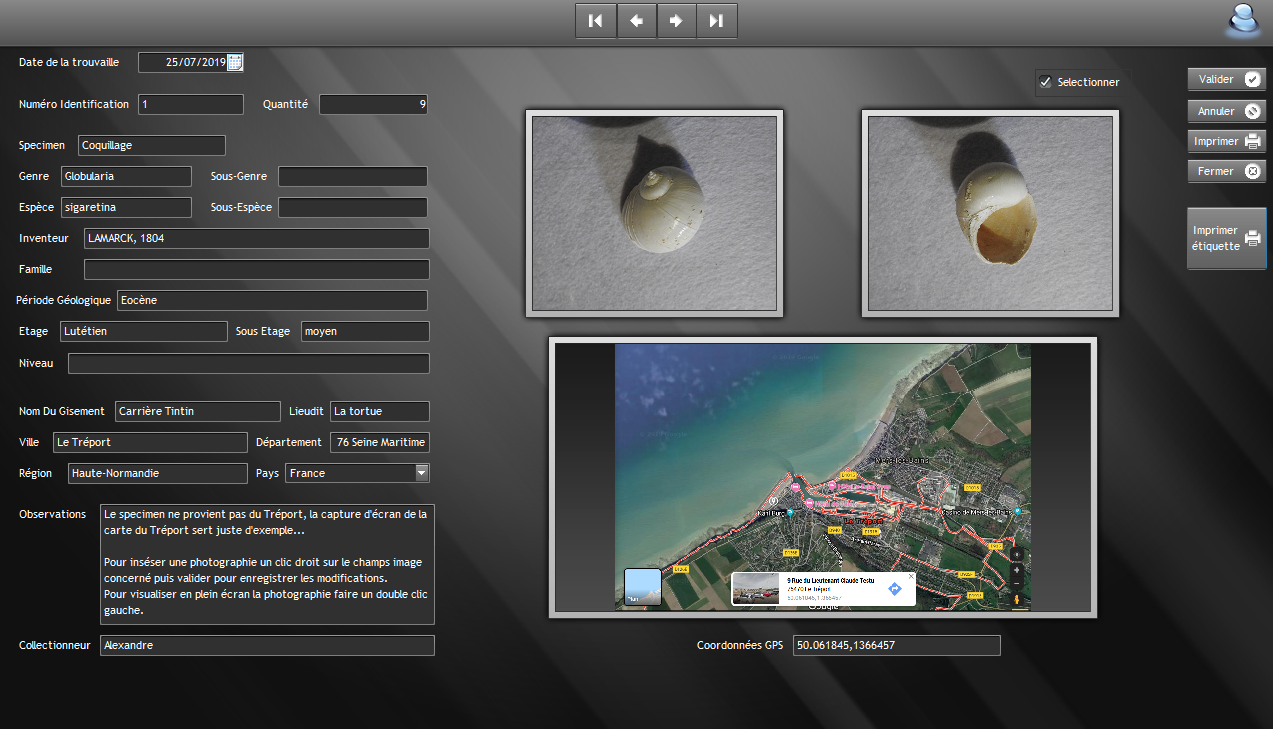Viewport: 1273px width, 729px height.
Task: Open the left shell photo thumbnail
Action: click(x=654, y=213)
